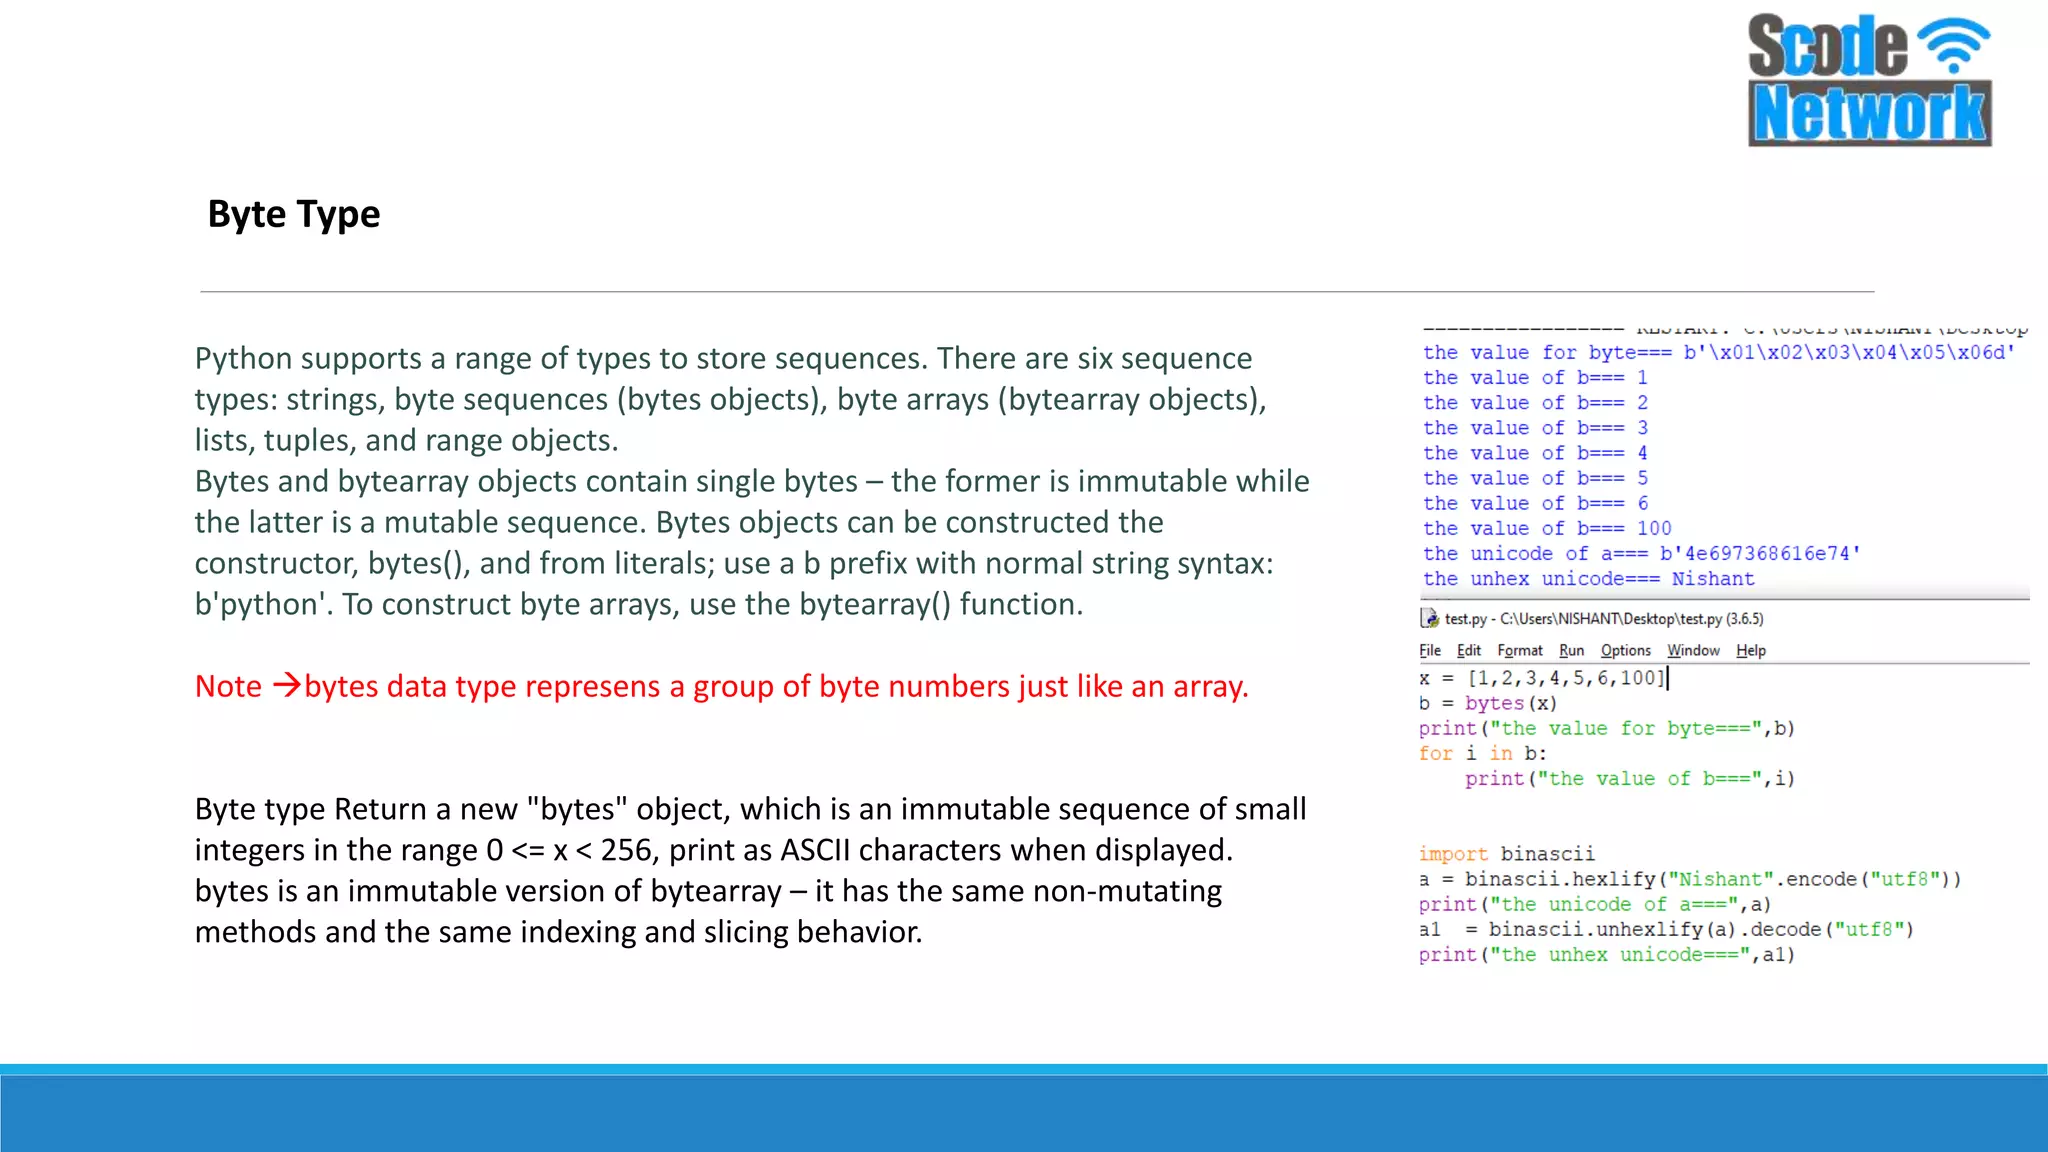The width and height of the screenshot is (2048, 1152).
Task: Click the test.py window title text
Action: 1604,619
